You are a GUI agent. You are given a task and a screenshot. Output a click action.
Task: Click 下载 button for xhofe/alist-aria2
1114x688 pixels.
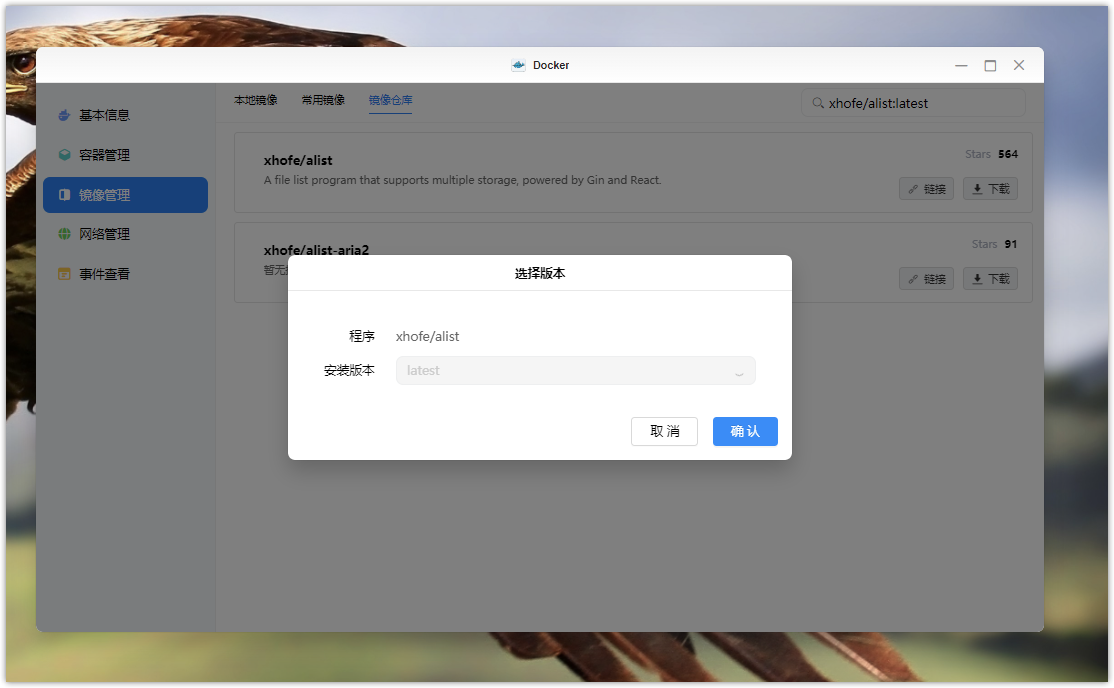coord(990,279)
